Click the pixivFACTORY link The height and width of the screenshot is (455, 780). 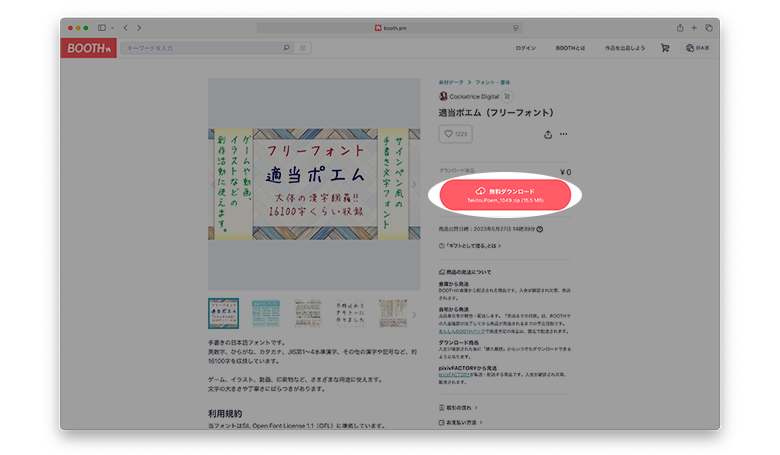[454, 375]
